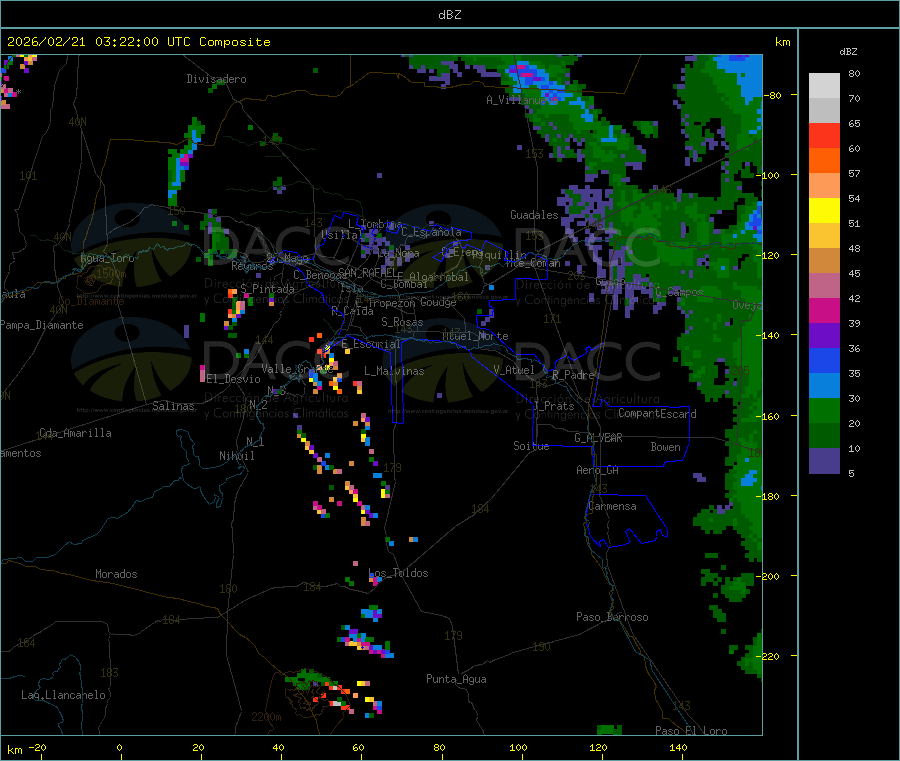Click the V_Atuel map label

[x=514, y=370]
